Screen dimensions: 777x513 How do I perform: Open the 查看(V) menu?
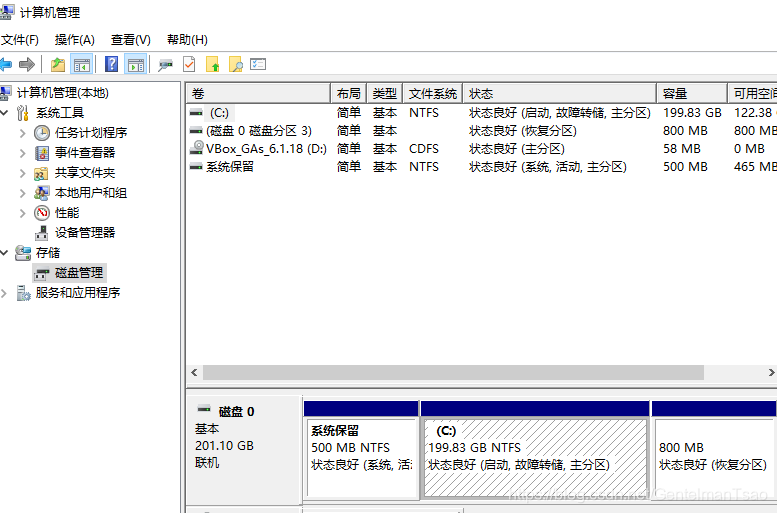(131, 40)
